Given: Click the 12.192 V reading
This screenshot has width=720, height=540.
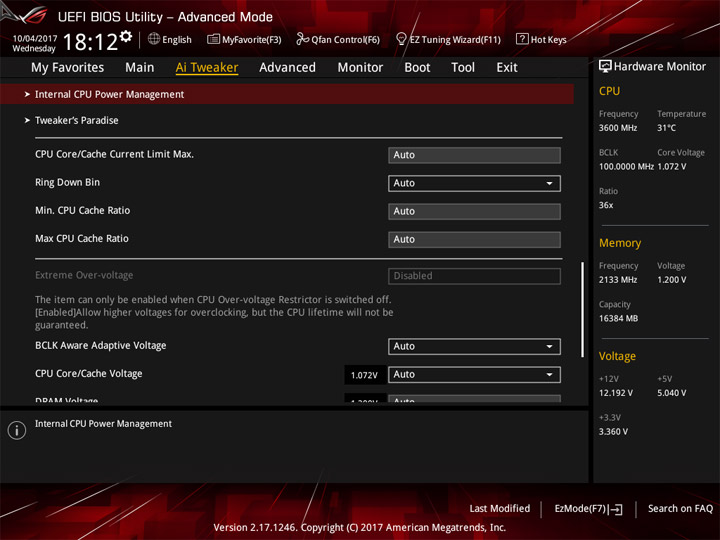Looking at the screenshot, I should click(615, 393).
